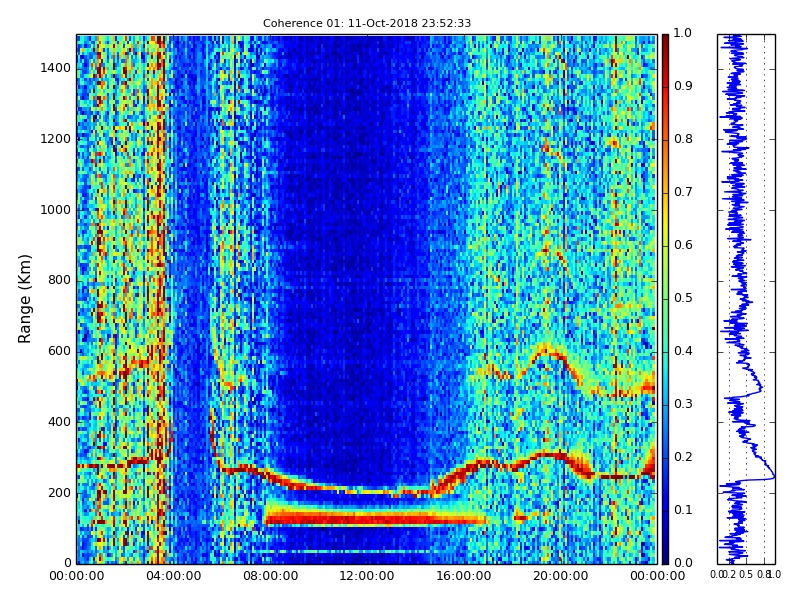The image size is (800, 600).
Task: Click the 16:00:00 time axis label
Action: (464, 576)
